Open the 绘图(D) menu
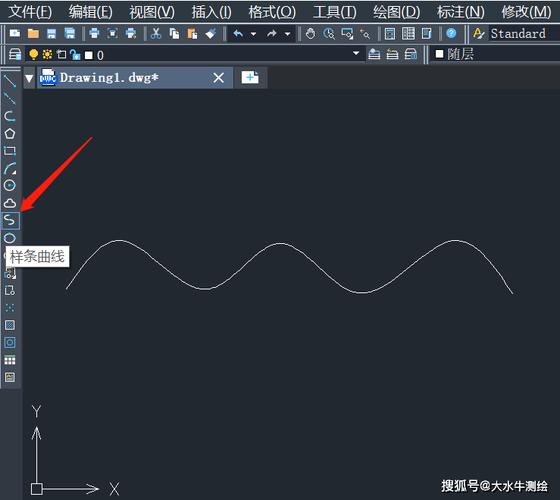This screenshot has width=560, height=500. point(397,12)
